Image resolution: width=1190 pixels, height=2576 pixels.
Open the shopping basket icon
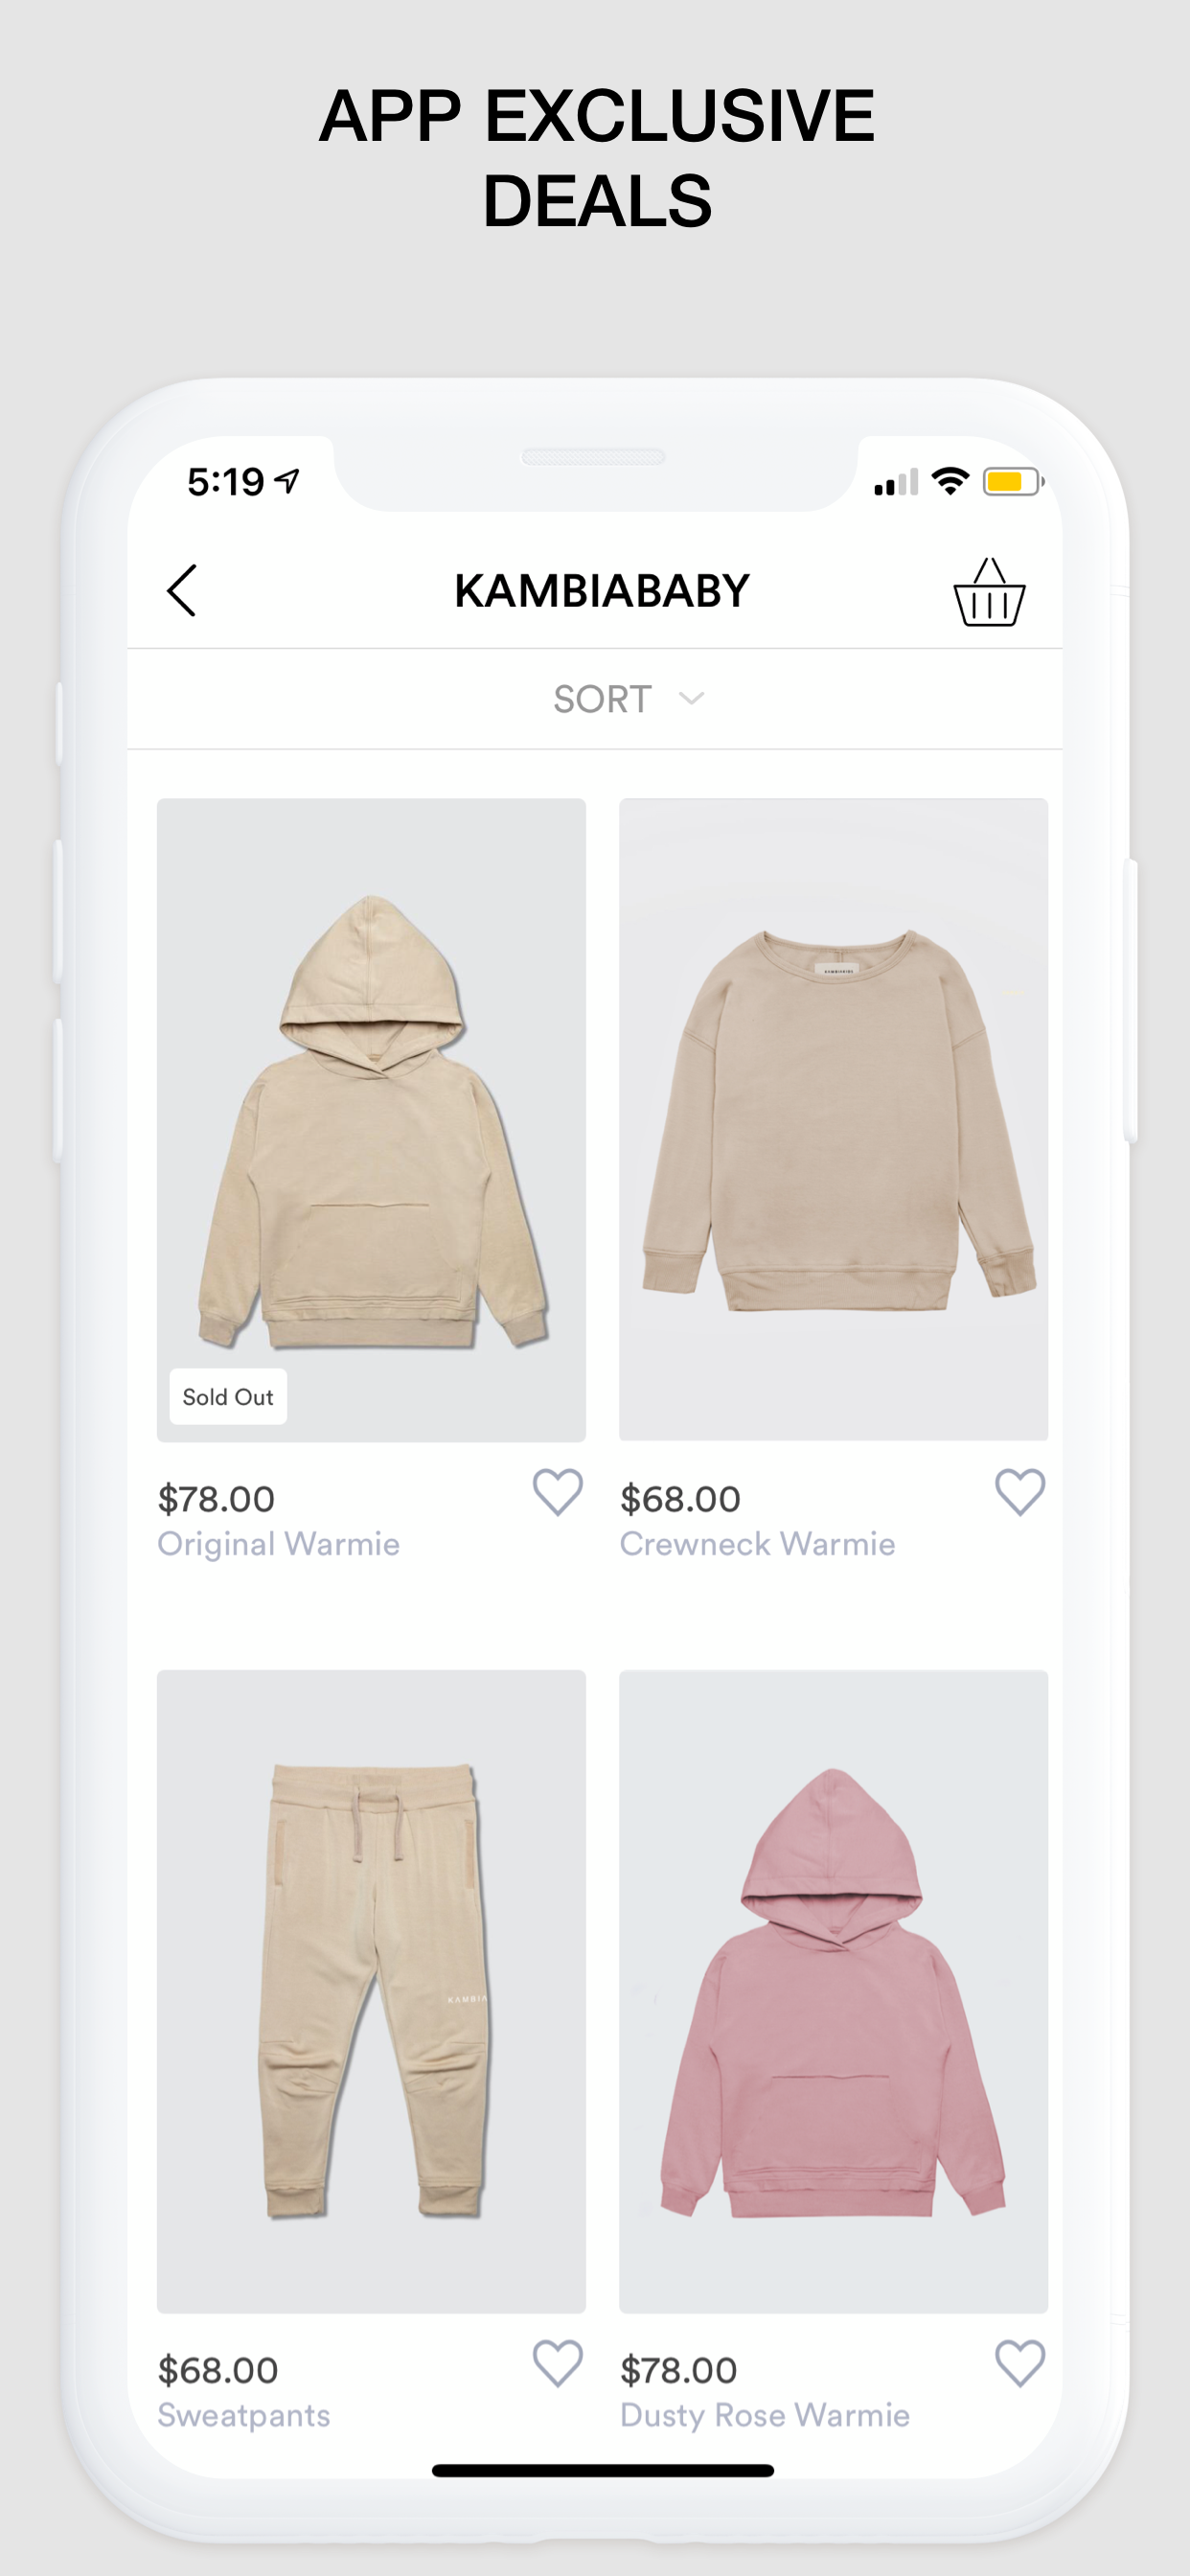(x=989, y=592)
